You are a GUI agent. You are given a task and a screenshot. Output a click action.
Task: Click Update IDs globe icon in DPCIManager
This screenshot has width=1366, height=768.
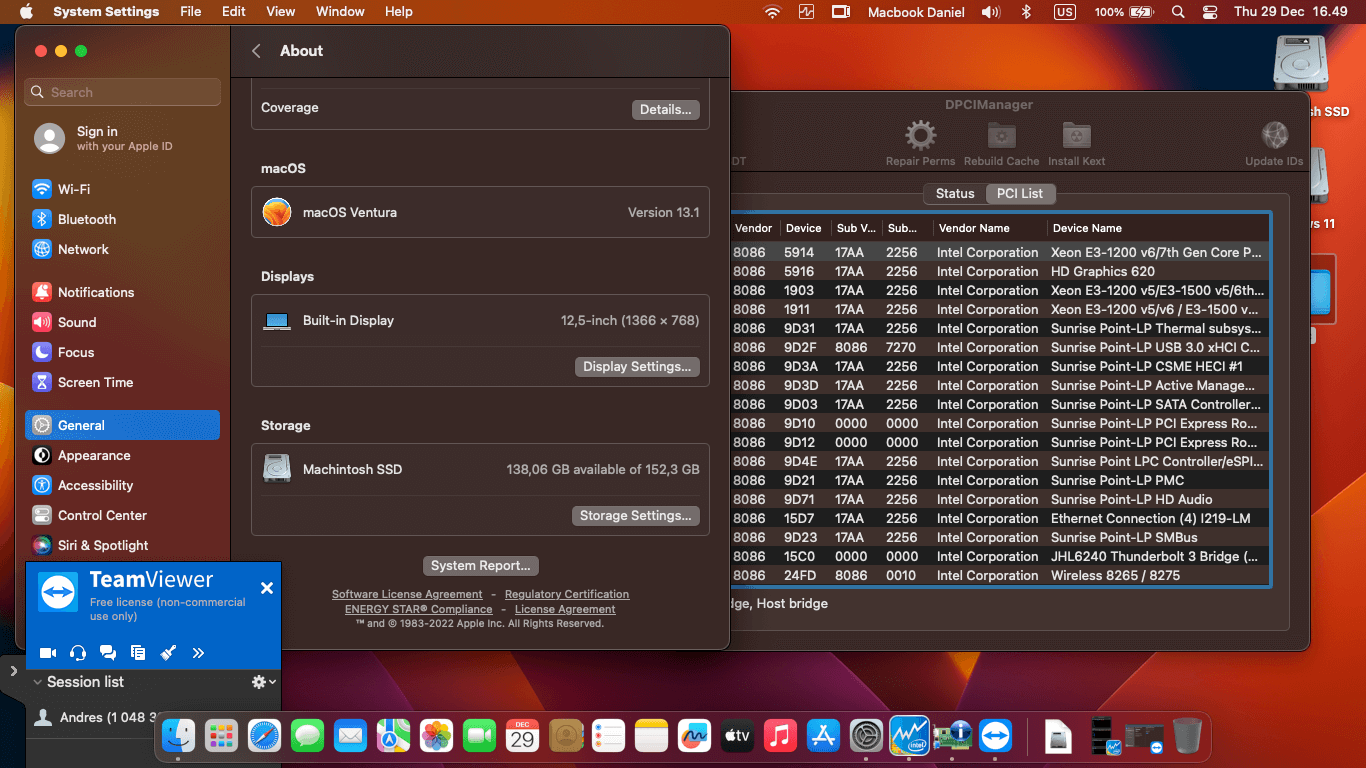(1275, 135)
